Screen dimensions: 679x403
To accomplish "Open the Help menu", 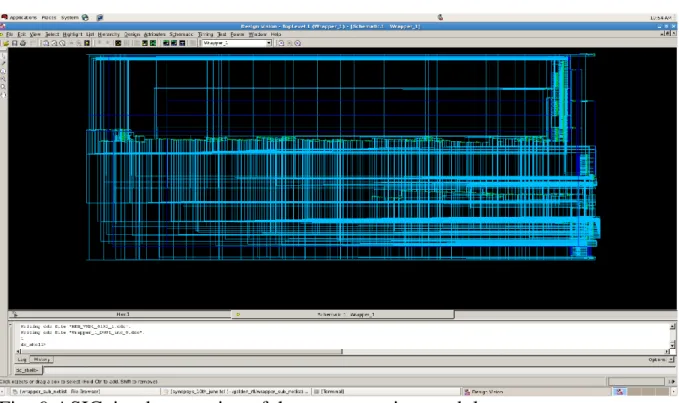I will coord(276,34).
